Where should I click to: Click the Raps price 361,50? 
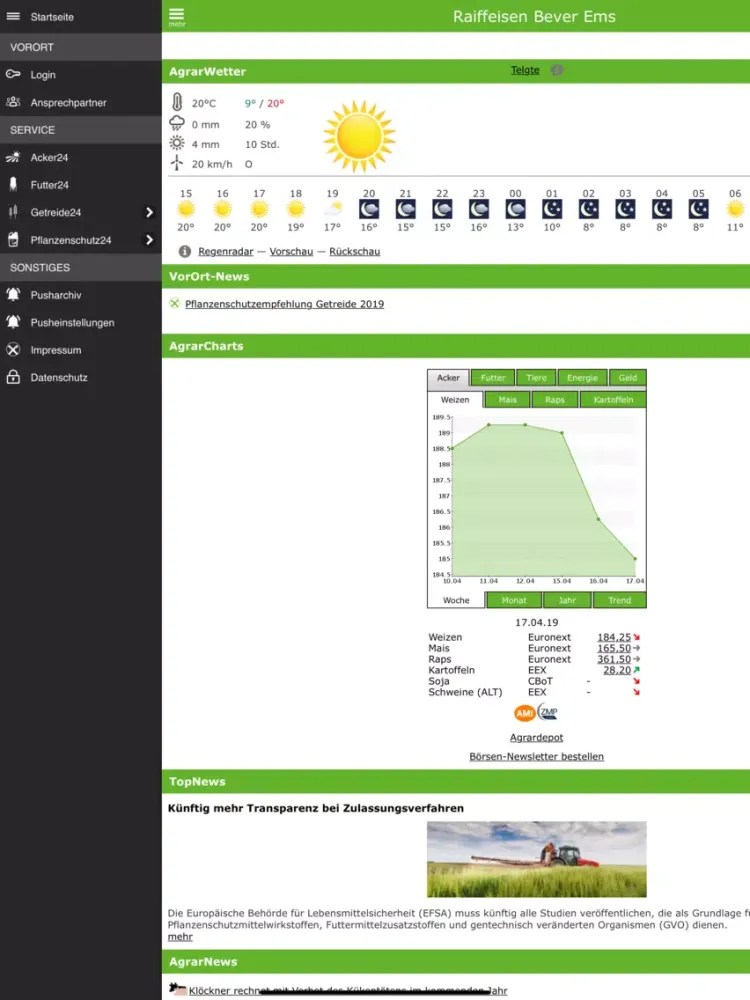coord(614,659)
